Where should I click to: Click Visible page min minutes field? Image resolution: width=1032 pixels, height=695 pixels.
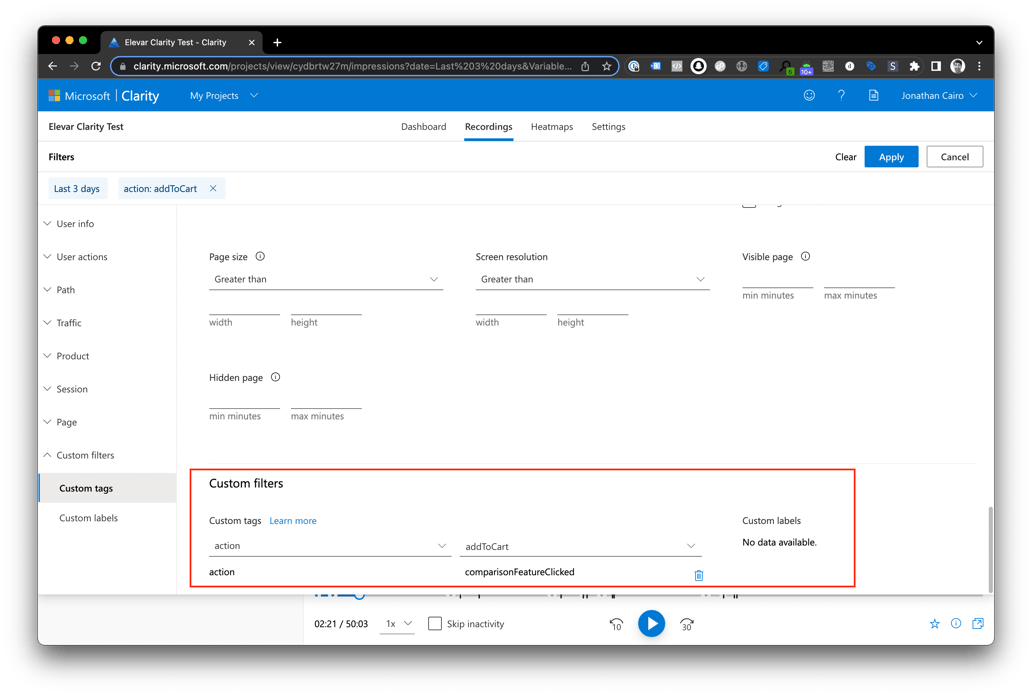click(777, 281)
